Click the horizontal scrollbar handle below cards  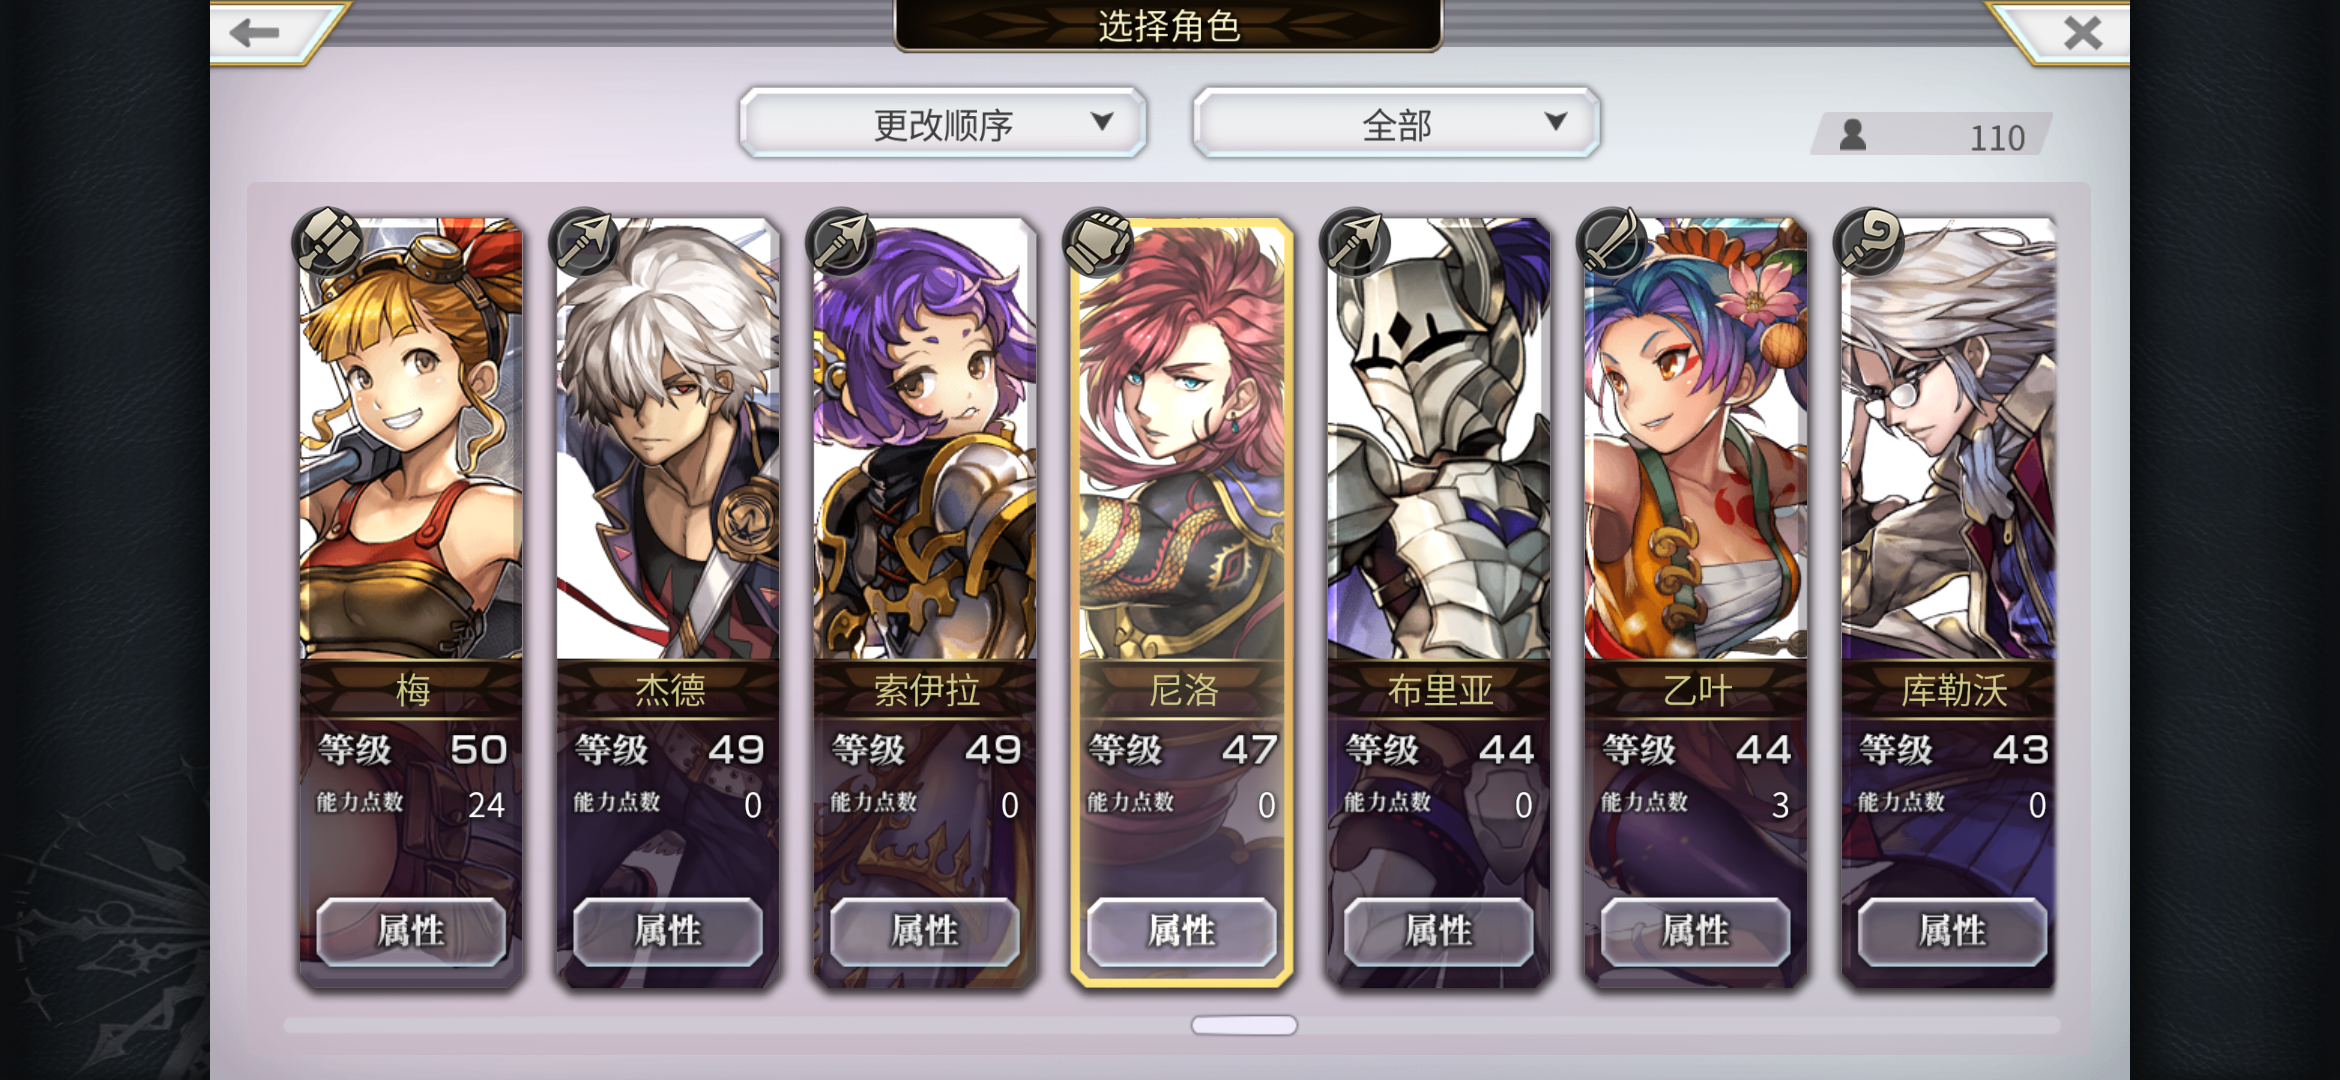pyautogui.click(x=1244, y=1025)
